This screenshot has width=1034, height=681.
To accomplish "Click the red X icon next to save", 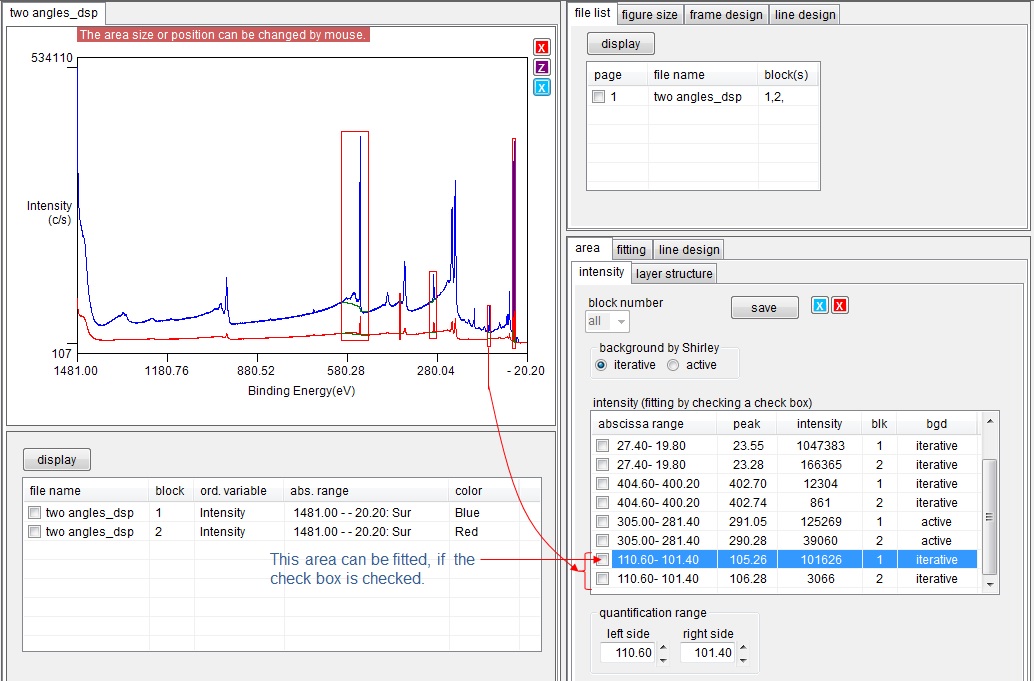I will 840,306.
